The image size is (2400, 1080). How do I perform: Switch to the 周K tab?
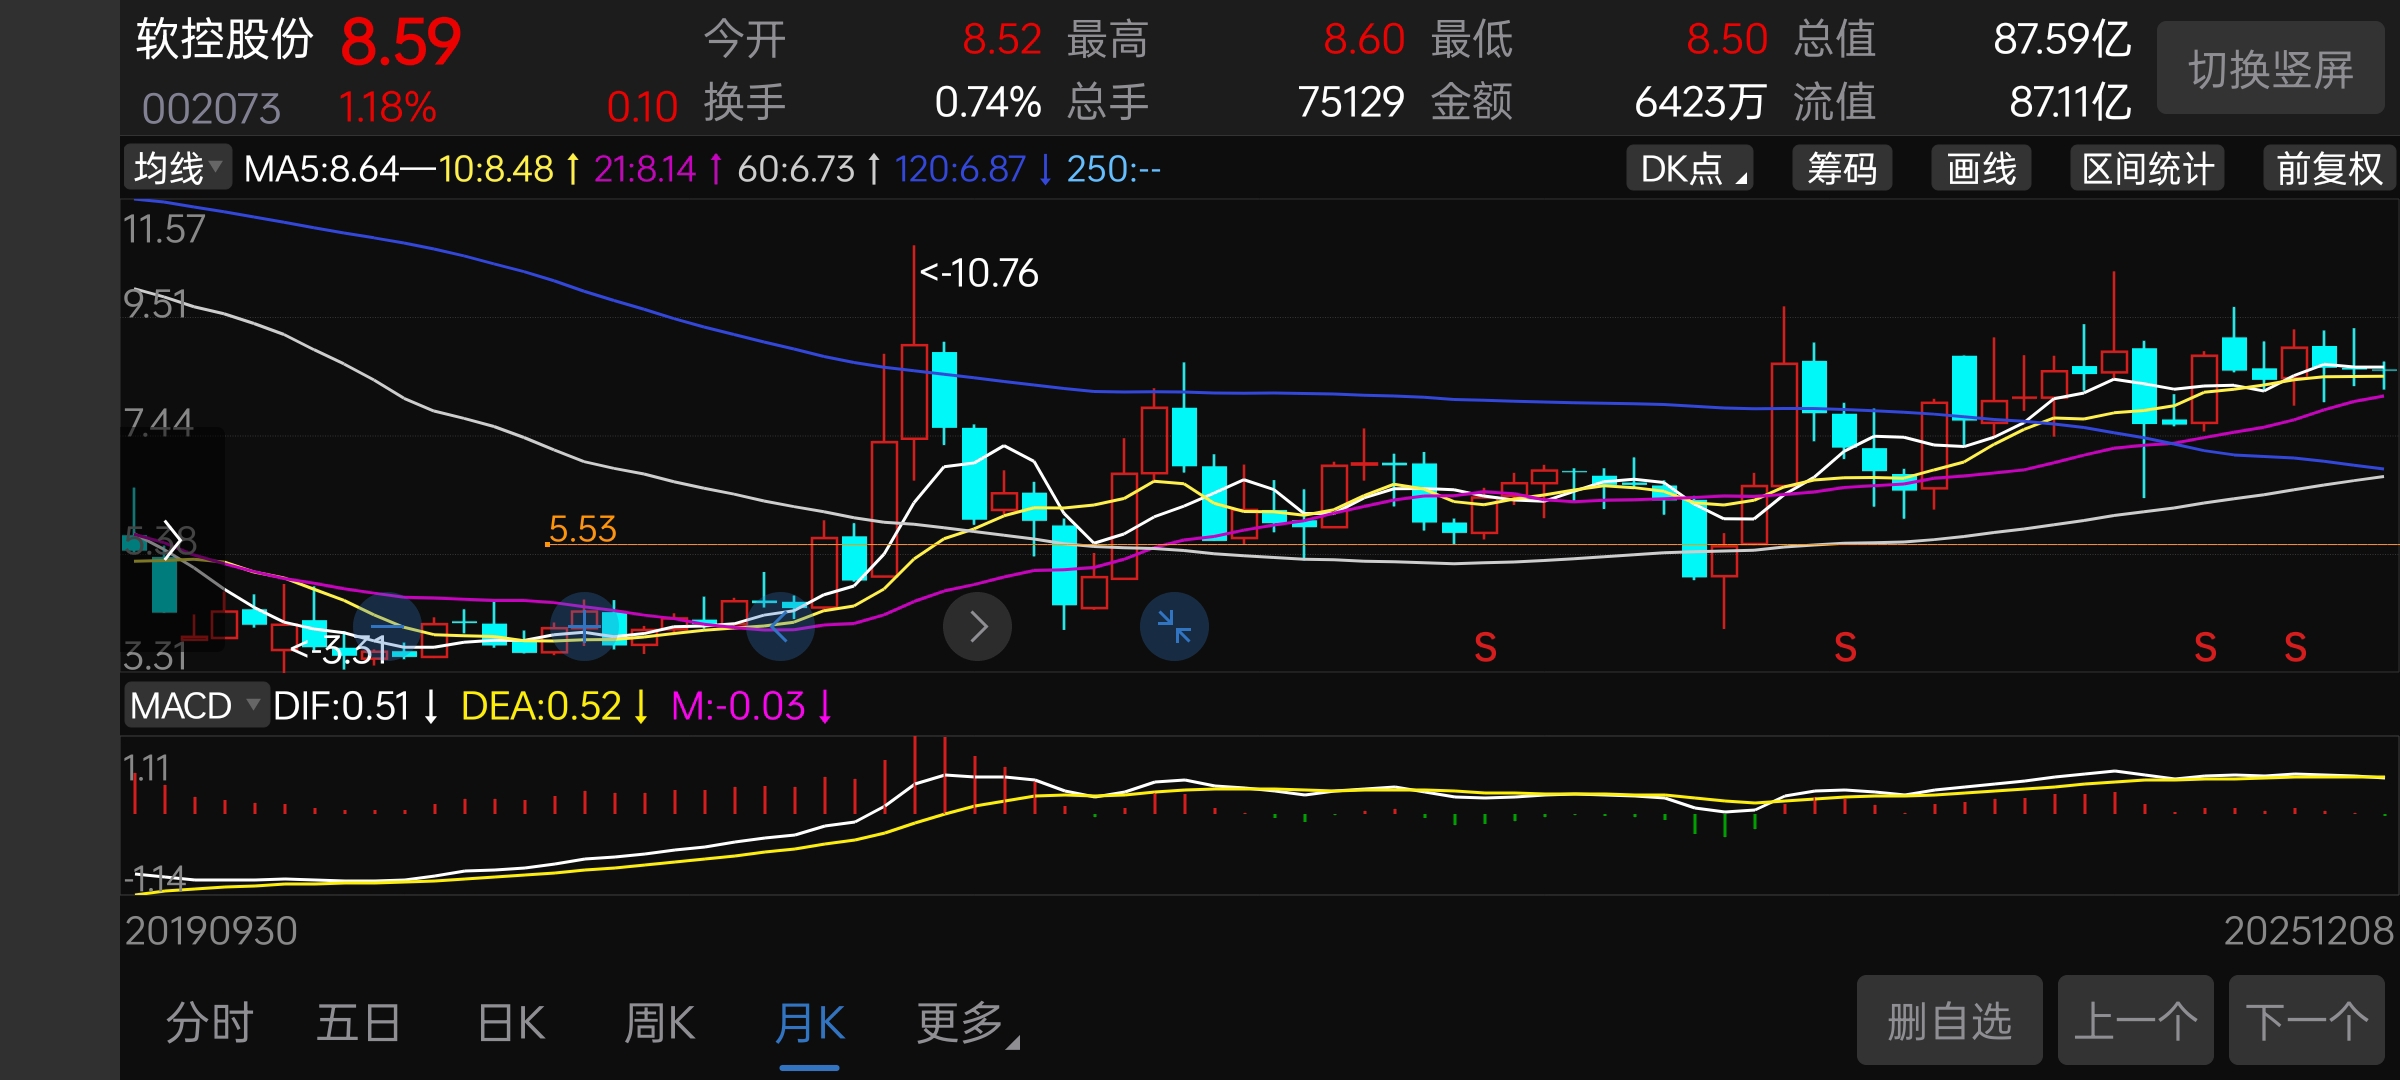coord(659,1024)
